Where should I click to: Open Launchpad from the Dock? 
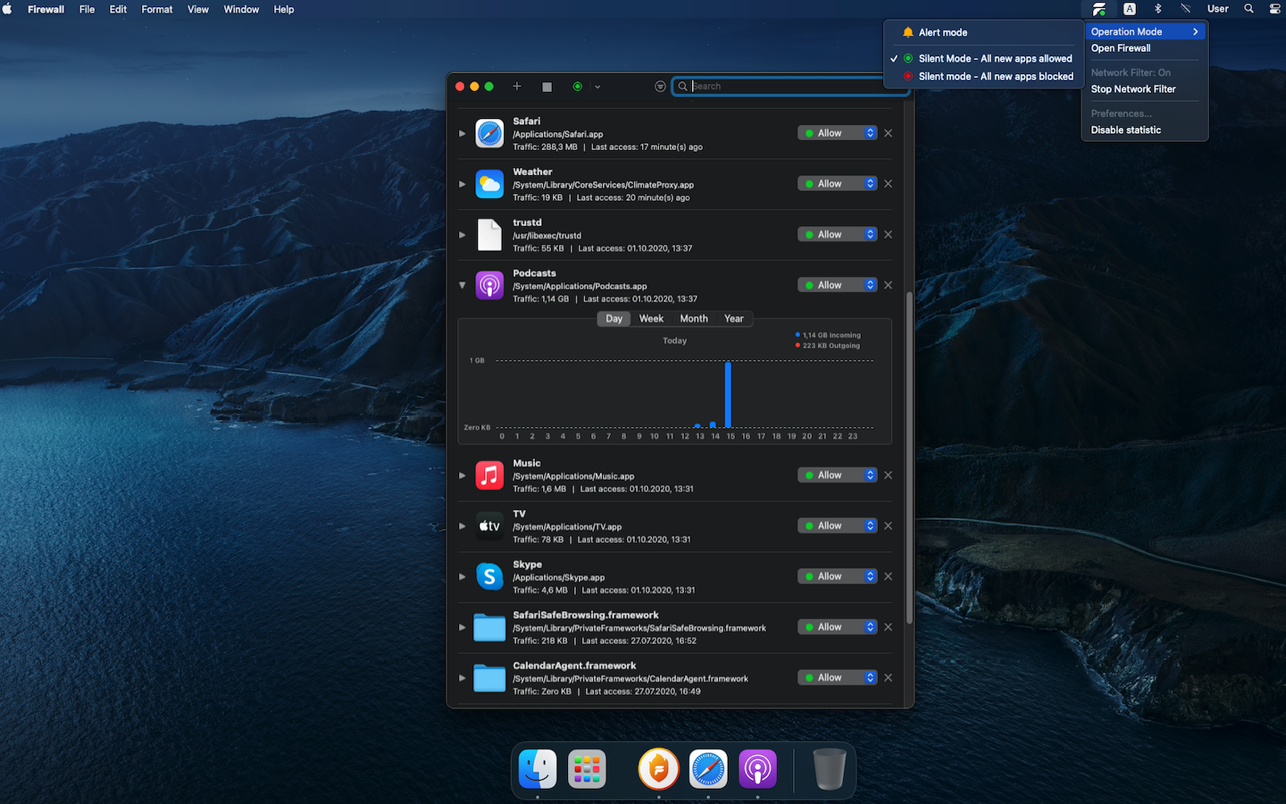point(587,769)
